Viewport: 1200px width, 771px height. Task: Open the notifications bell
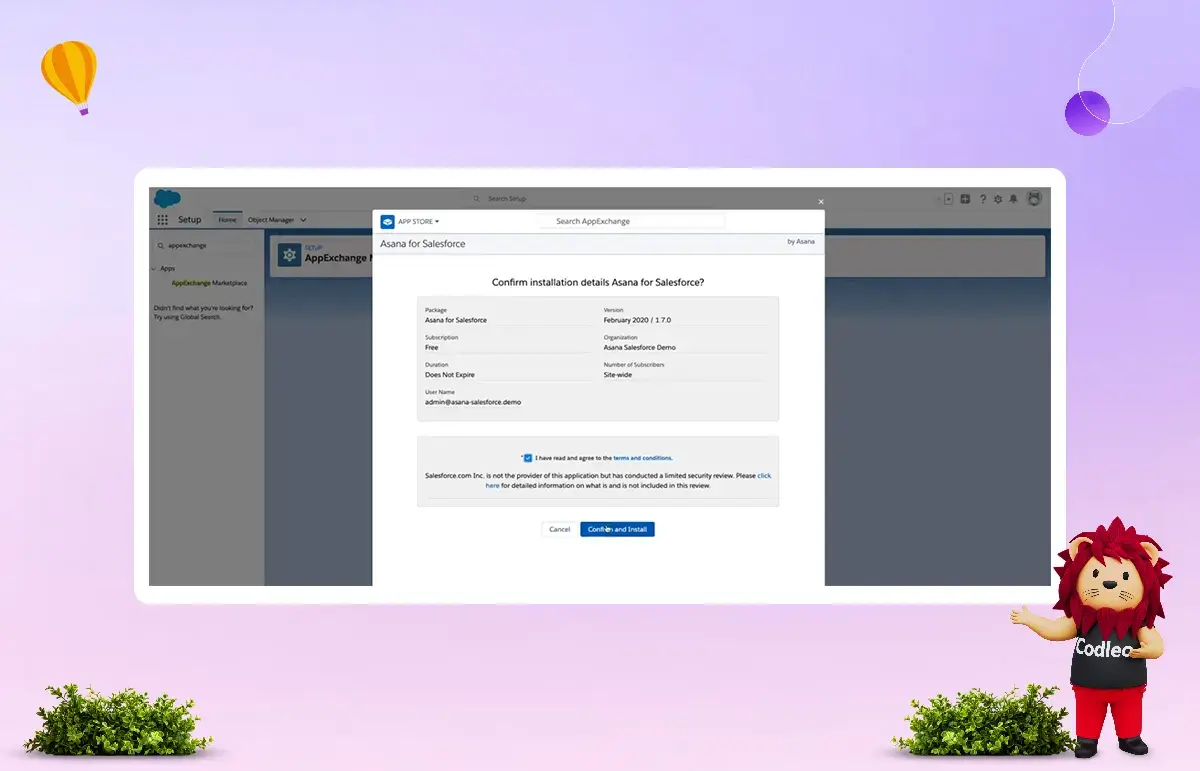(x=1013, y=199)
